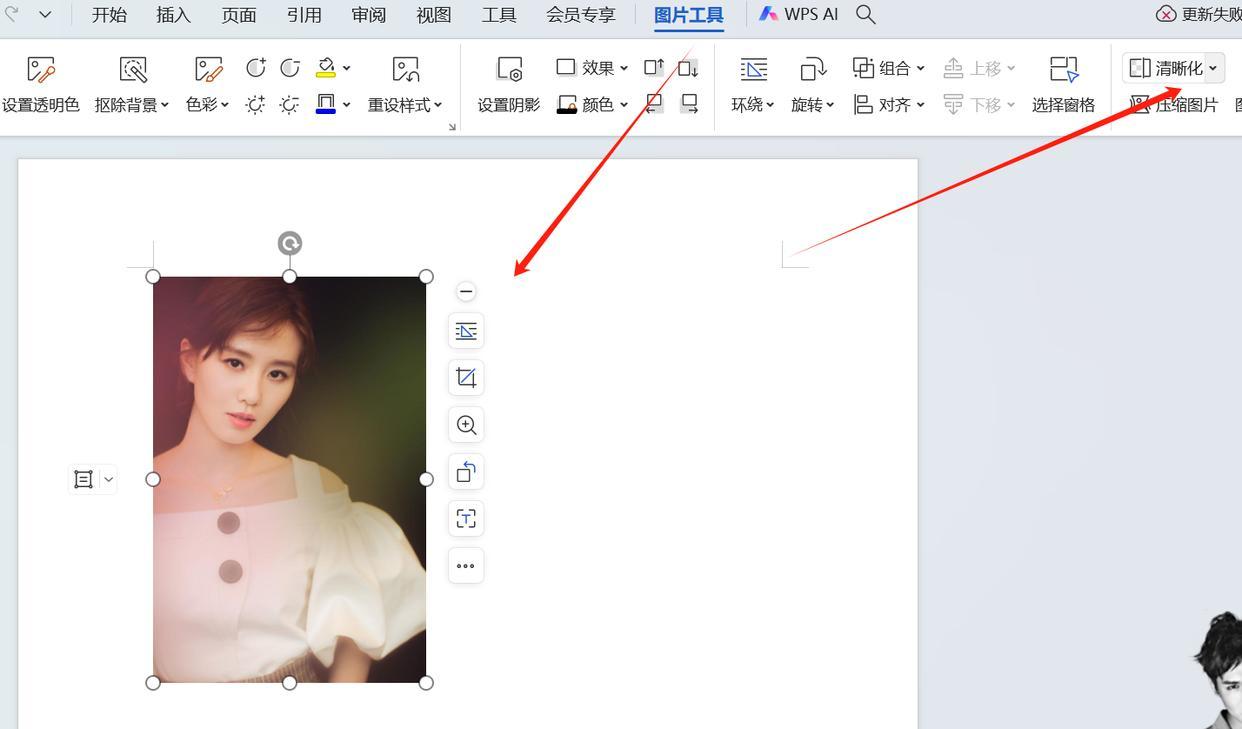Increase the picture contrast
The image size is (1242, 729).
(x=256, y=68)
